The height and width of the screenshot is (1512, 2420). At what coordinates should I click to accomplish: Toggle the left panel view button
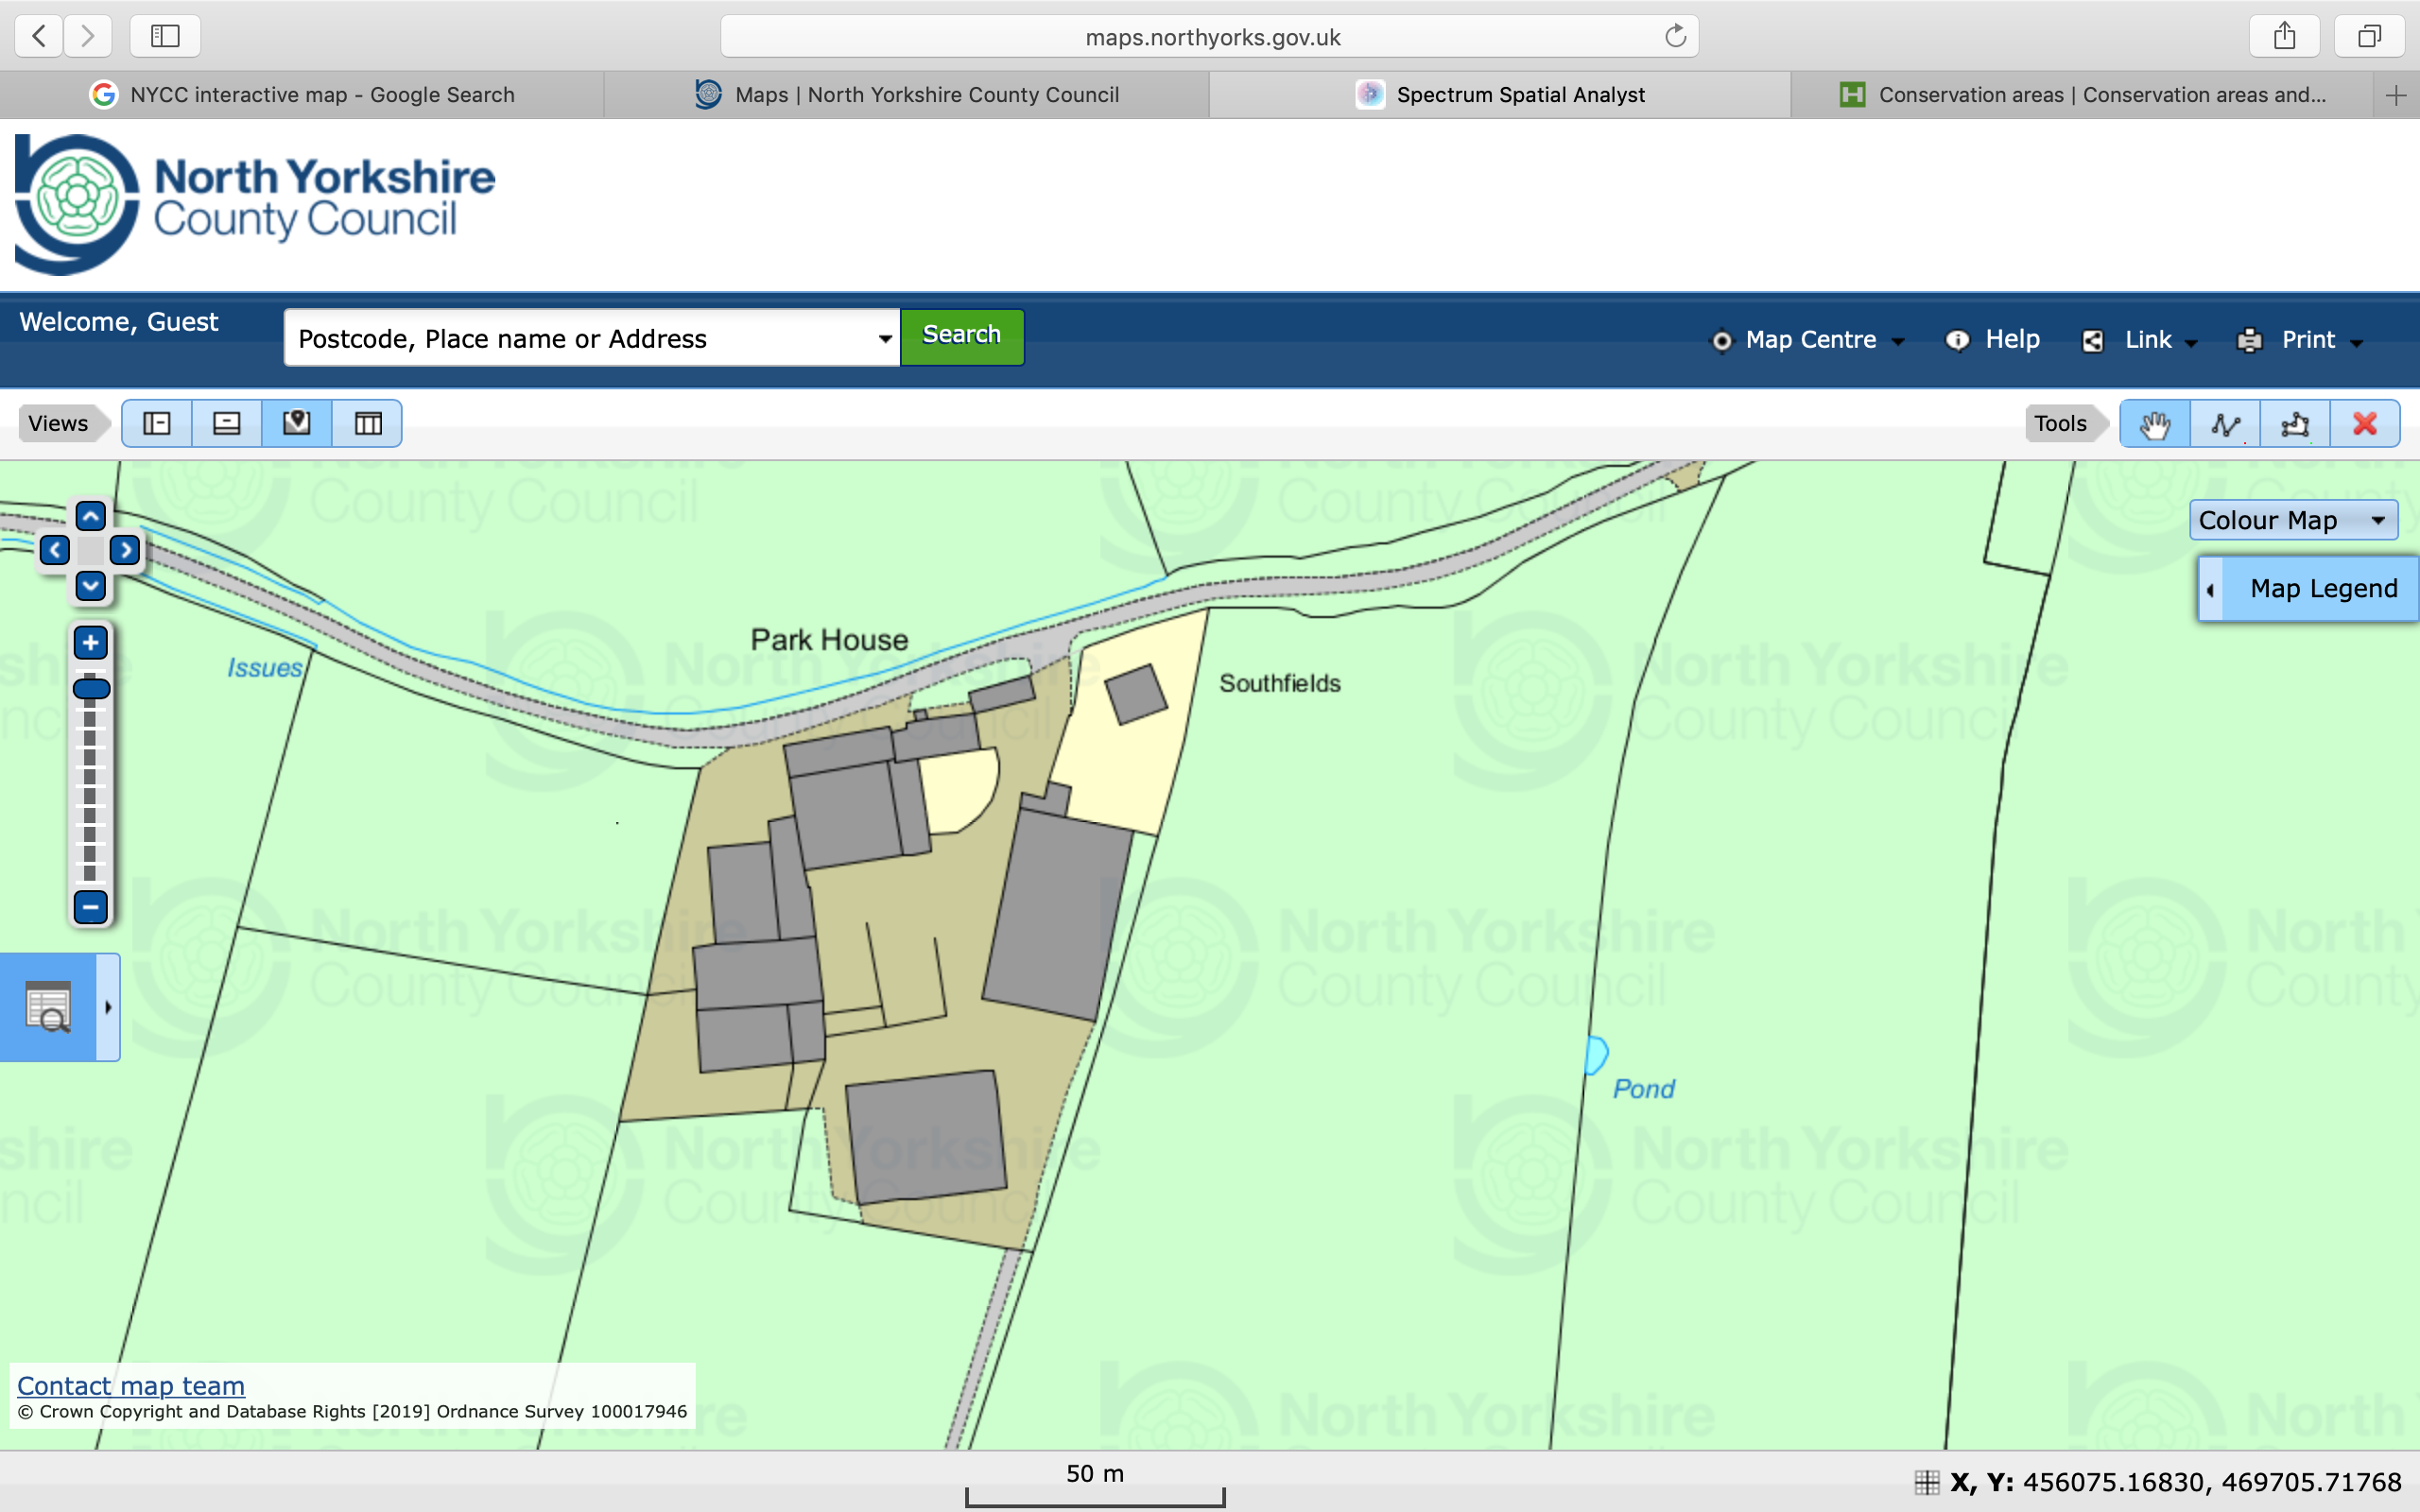click(x=157, y=424)
